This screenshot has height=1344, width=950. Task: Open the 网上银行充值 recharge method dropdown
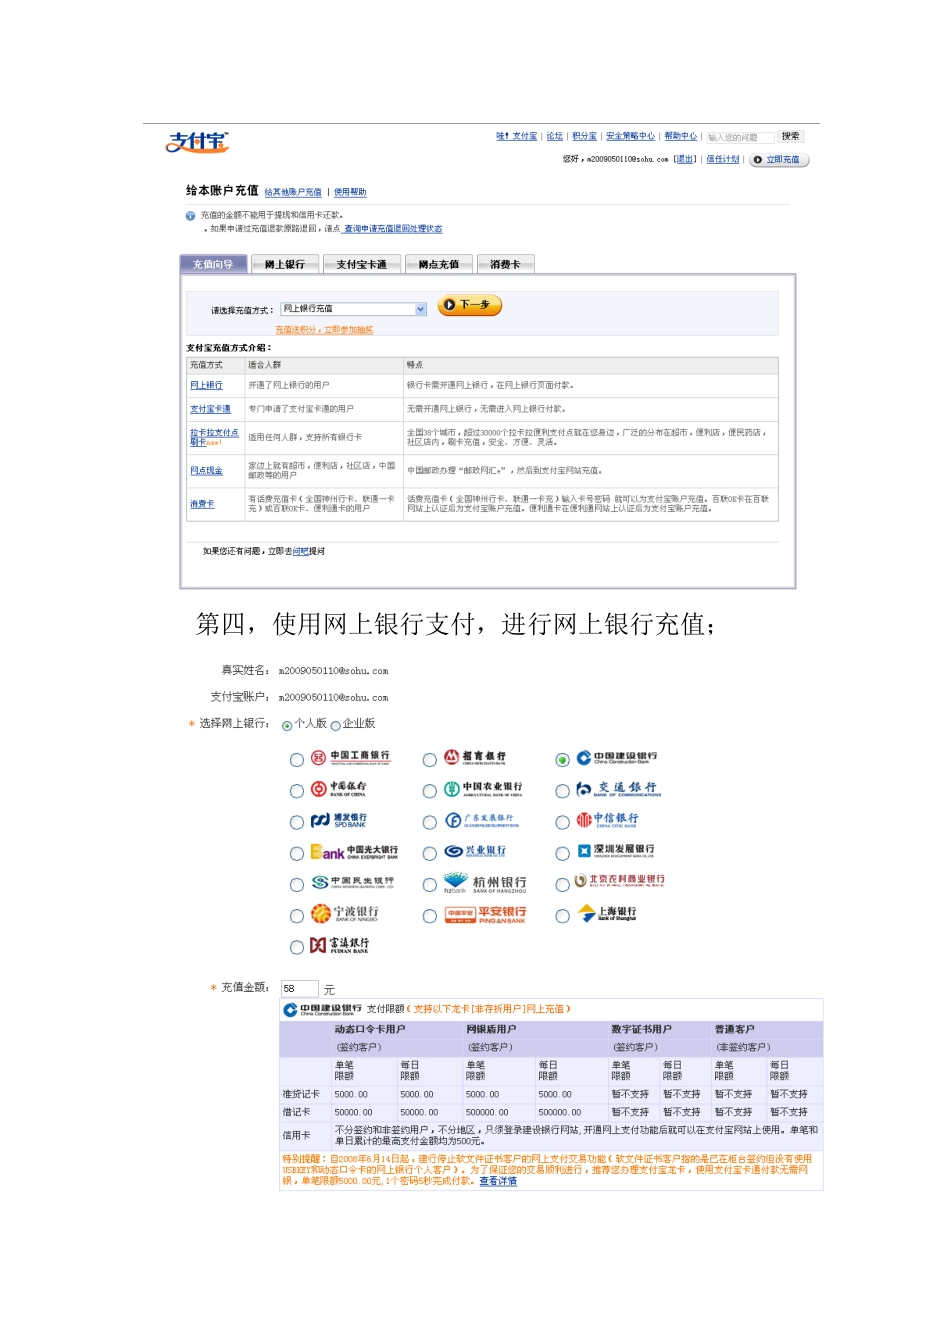click(x=354, y=309)
